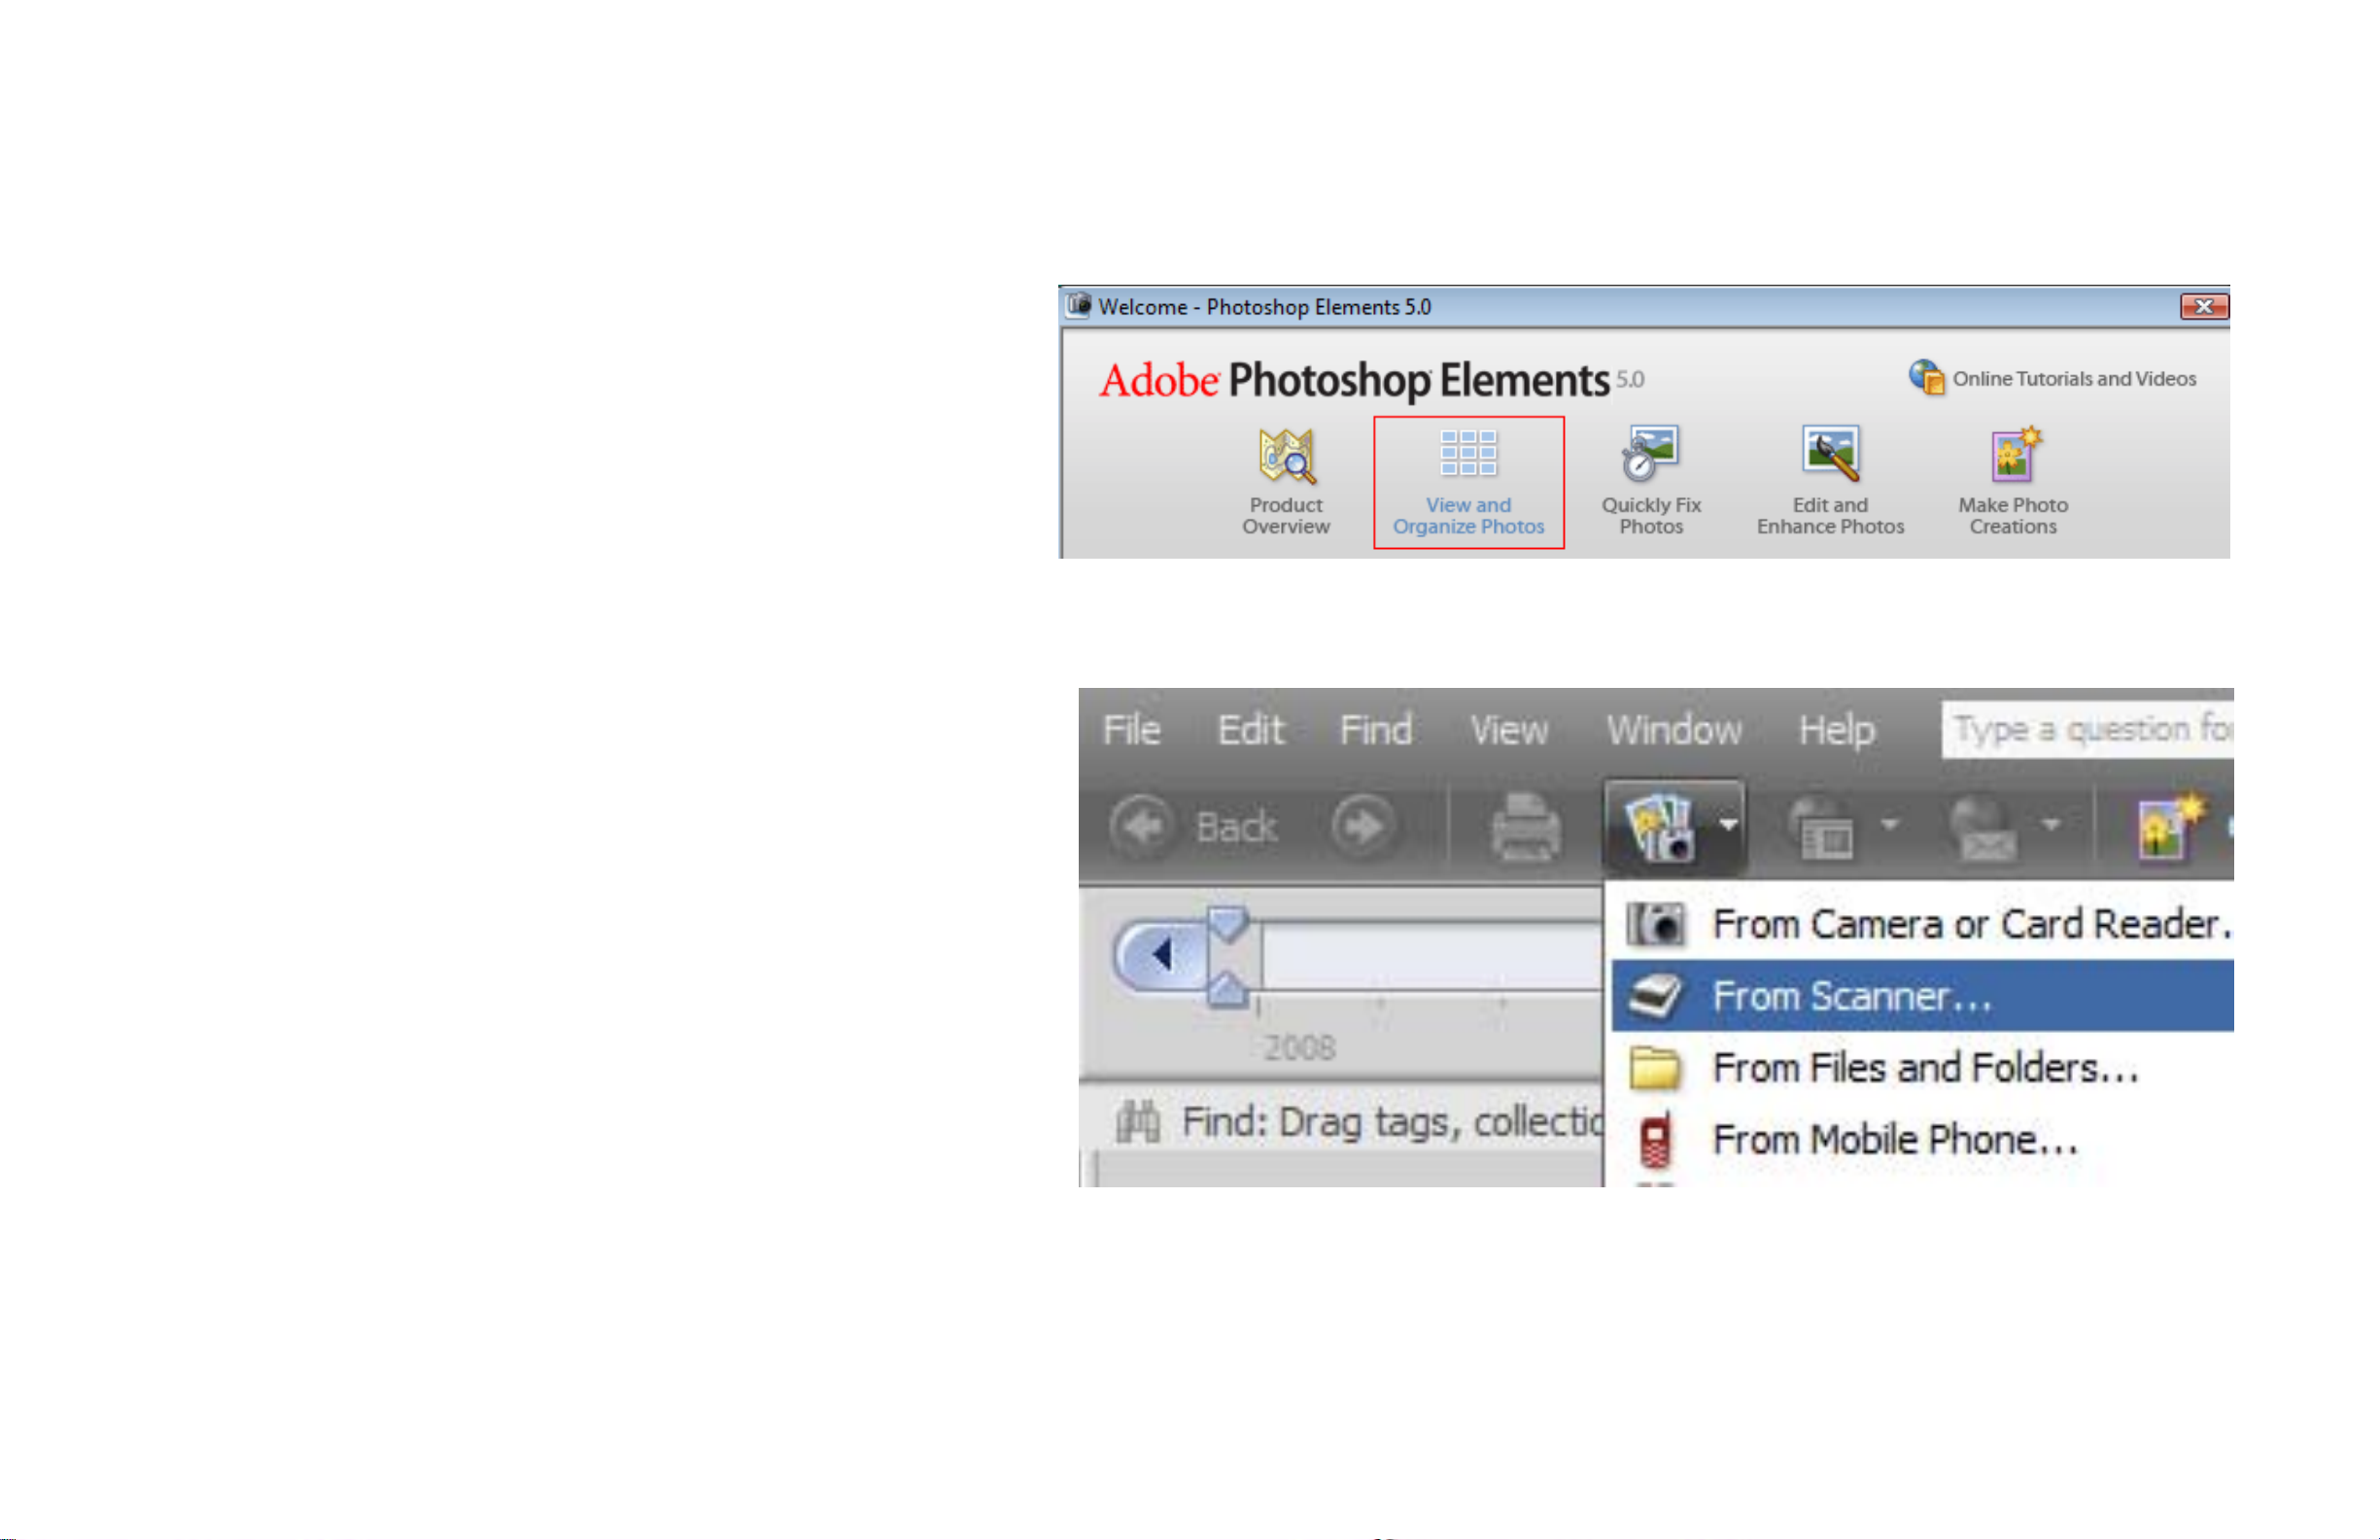Select From Mobile Phone menu item
The height and width of the screenshot is (1540, 2380).
pyautogui.click(x=1922, y=1139)
